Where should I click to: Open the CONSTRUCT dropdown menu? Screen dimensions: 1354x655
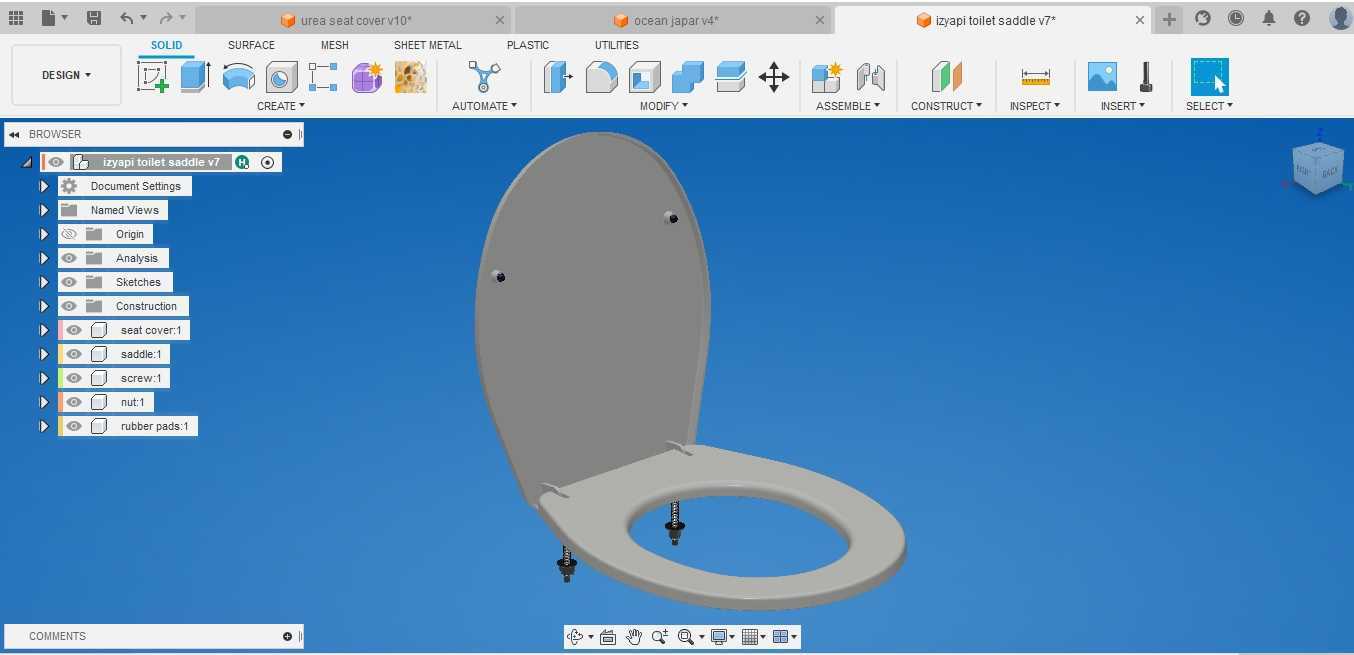(x=946, y=106)
